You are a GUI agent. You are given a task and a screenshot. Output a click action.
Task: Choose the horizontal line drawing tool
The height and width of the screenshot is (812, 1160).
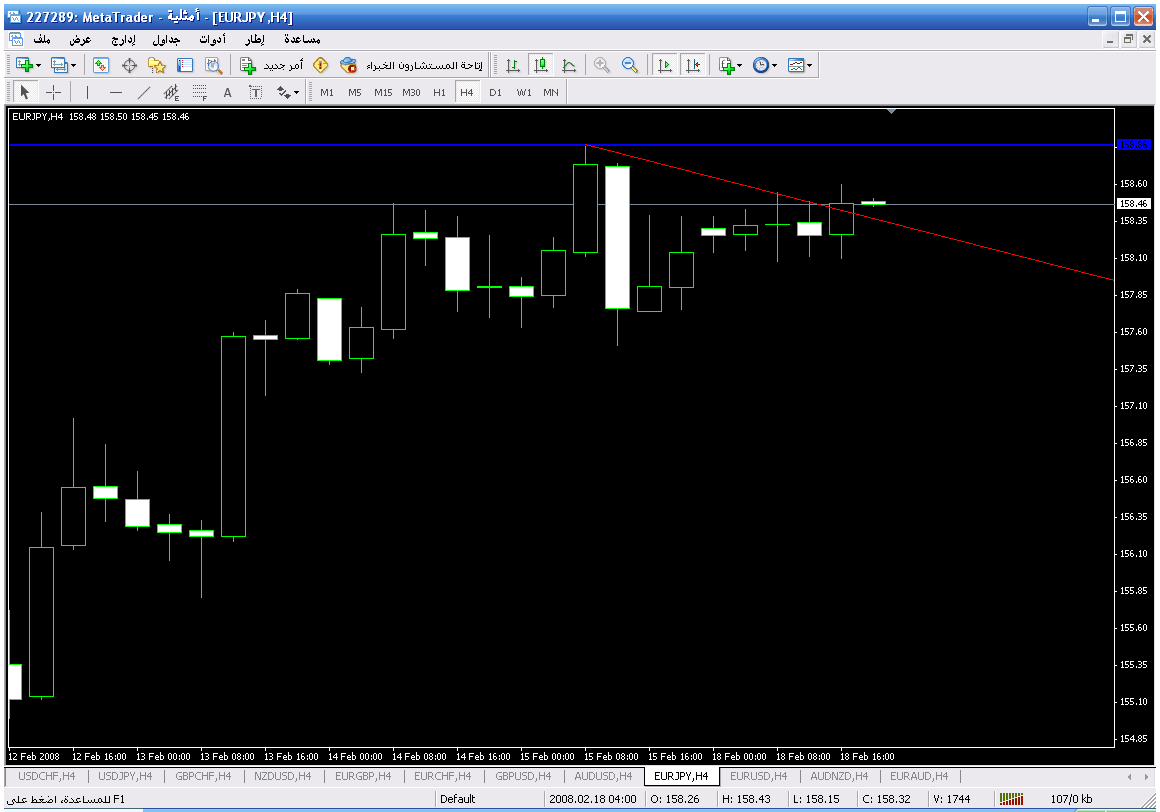point(115,93)
